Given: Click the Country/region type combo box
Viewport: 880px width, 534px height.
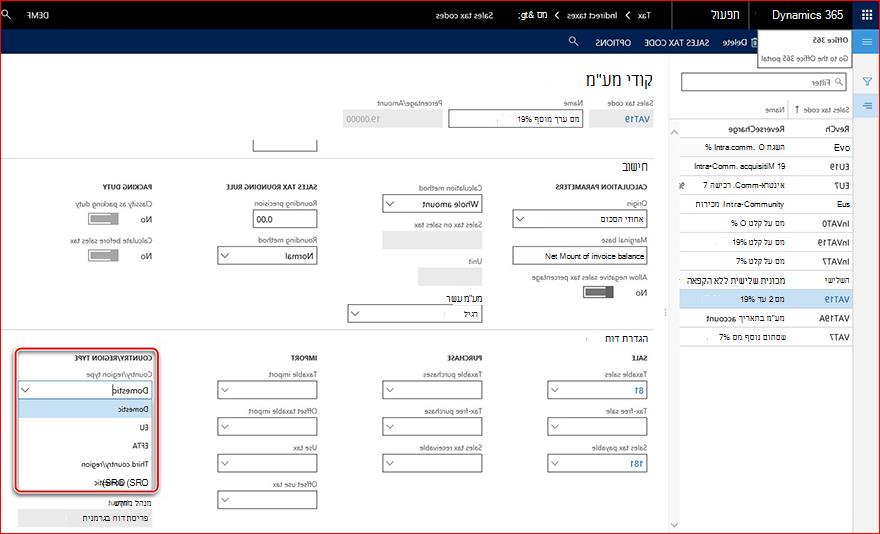Looking at the screenshot, I should coord(85,390).
